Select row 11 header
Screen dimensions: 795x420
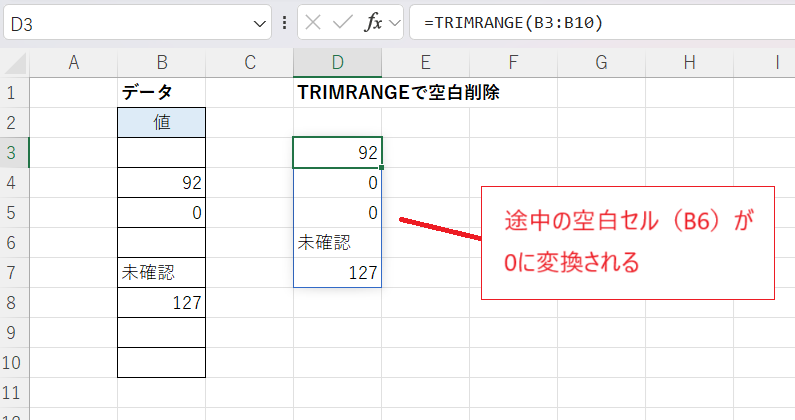[14, 393]
